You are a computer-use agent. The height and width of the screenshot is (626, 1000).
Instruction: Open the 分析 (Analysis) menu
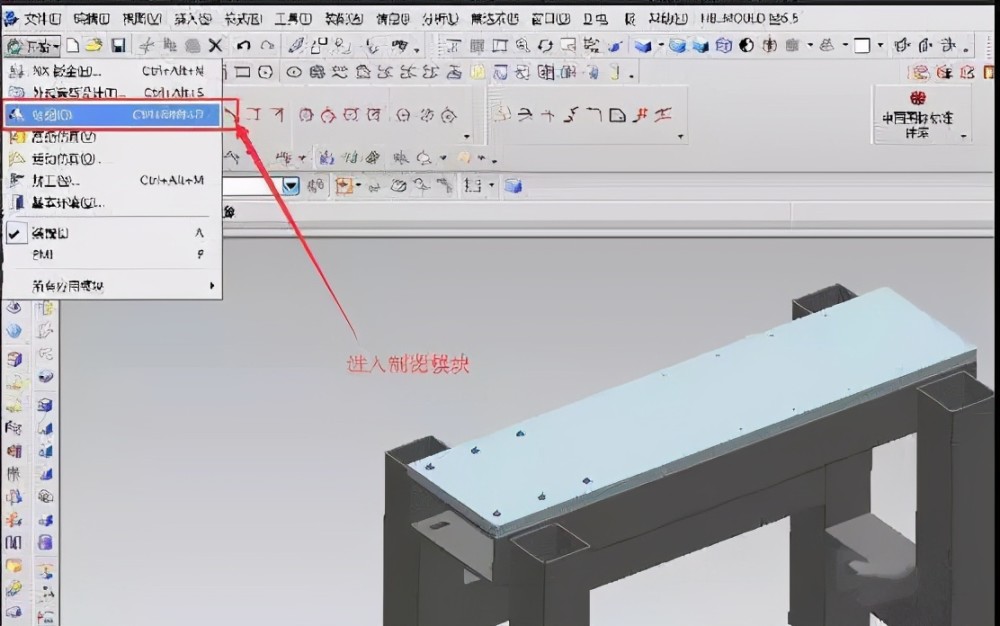[440, 18]
